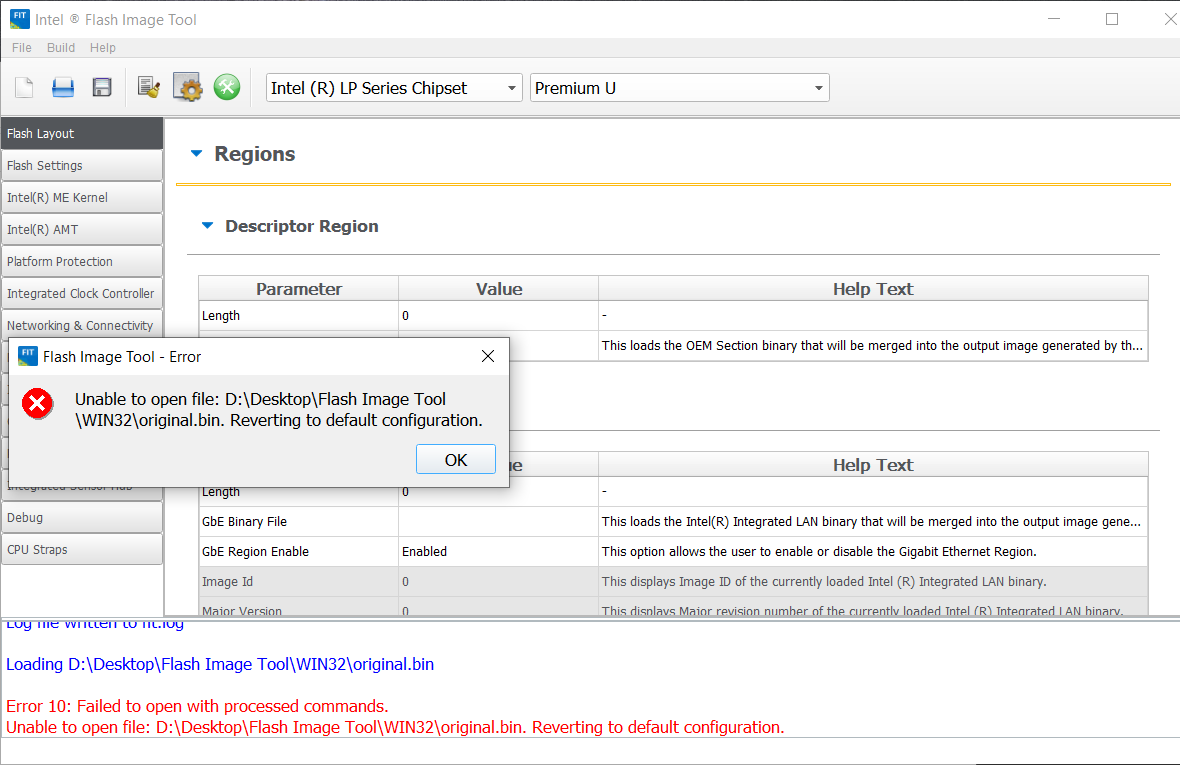Click the New file toolbar icon
The image size is (1180, 765).
pyautogui.click(x=24, y=88)
